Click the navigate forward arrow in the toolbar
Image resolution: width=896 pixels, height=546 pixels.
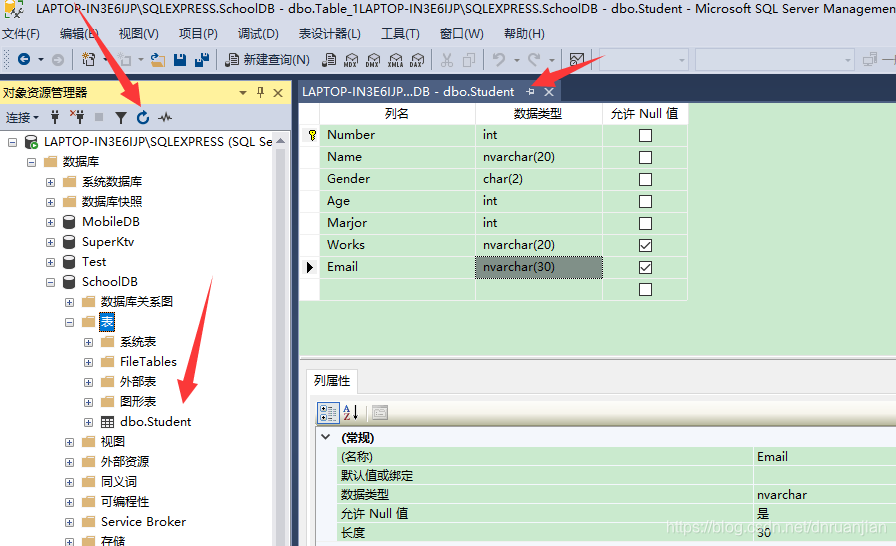(x=58, y=59)
